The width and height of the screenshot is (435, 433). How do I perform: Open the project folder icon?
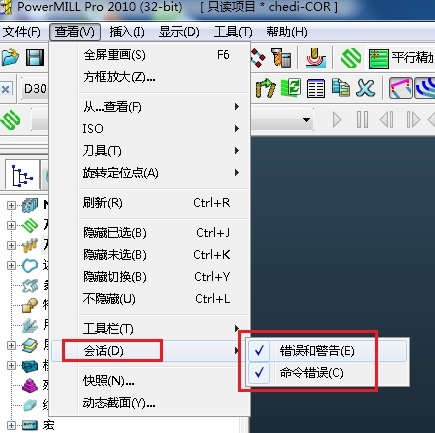pyautogui.click(x=10, y=57)
